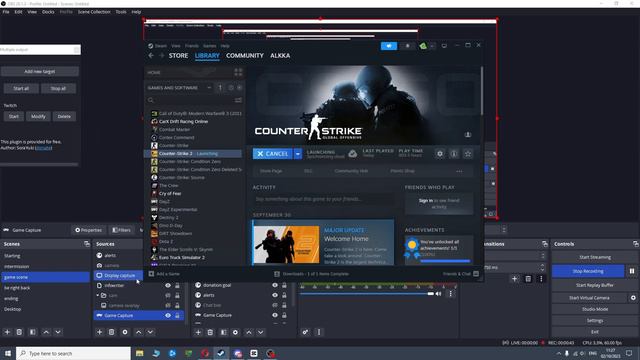Open the OBS Tools menu

tap(121, 12)
